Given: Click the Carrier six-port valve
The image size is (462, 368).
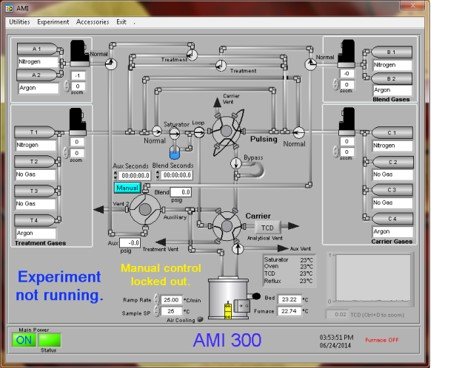Looking at the screenshot, I should tap(227, 226).
